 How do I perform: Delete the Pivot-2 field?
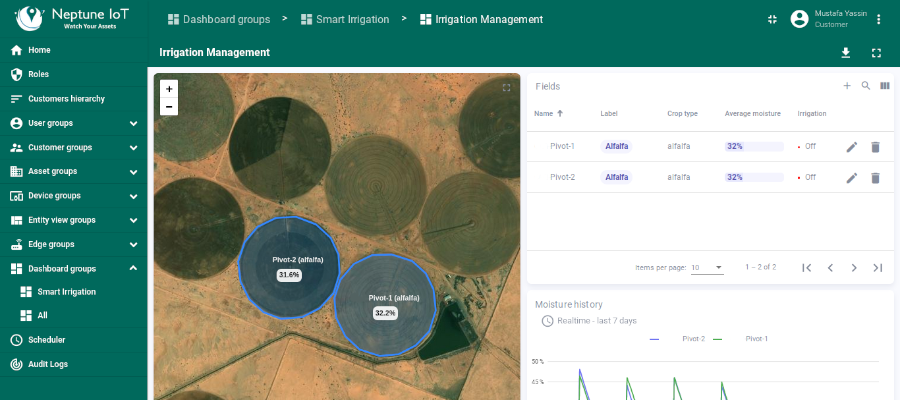(875, 178)
